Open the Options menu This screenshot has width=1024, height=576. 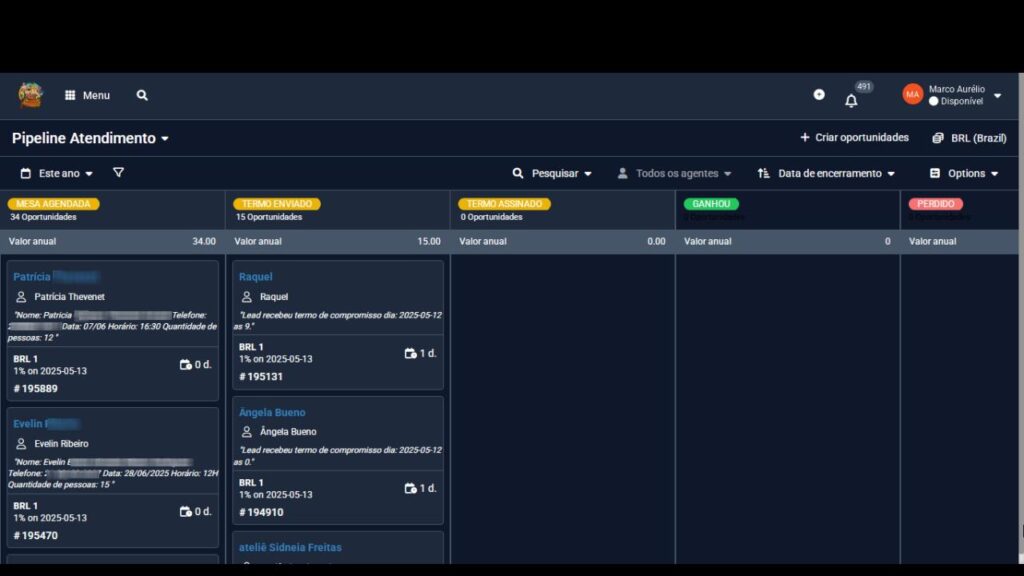964,173
